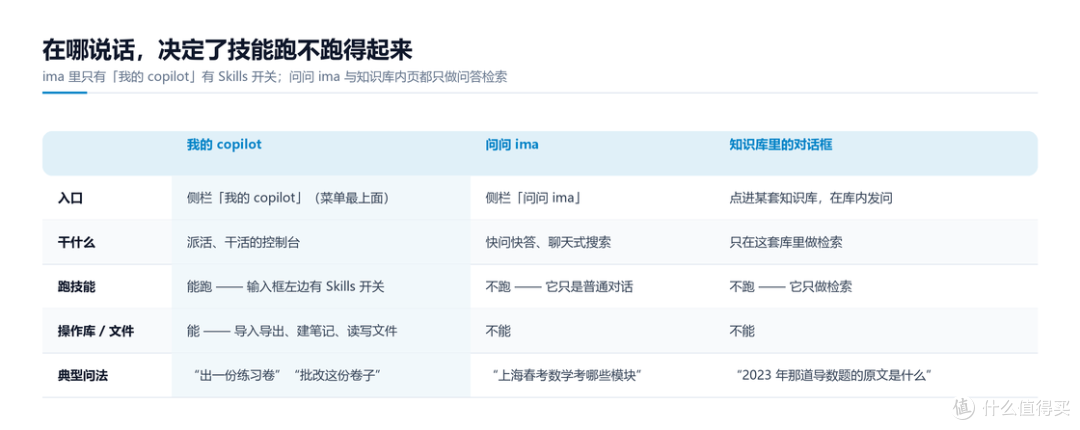Click the 跑技能 row label

coord(76,287)
